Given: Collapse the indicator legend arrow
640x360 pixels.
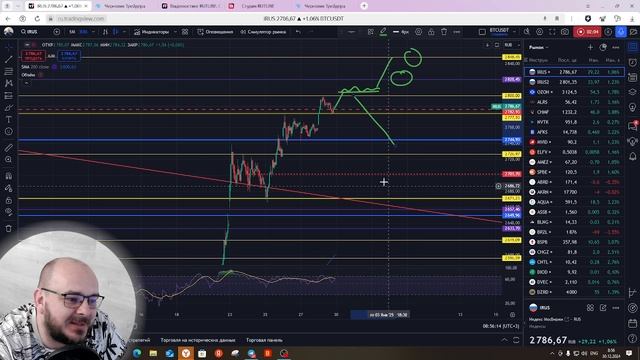Looking at the screenshot, I should coord(27,83).
